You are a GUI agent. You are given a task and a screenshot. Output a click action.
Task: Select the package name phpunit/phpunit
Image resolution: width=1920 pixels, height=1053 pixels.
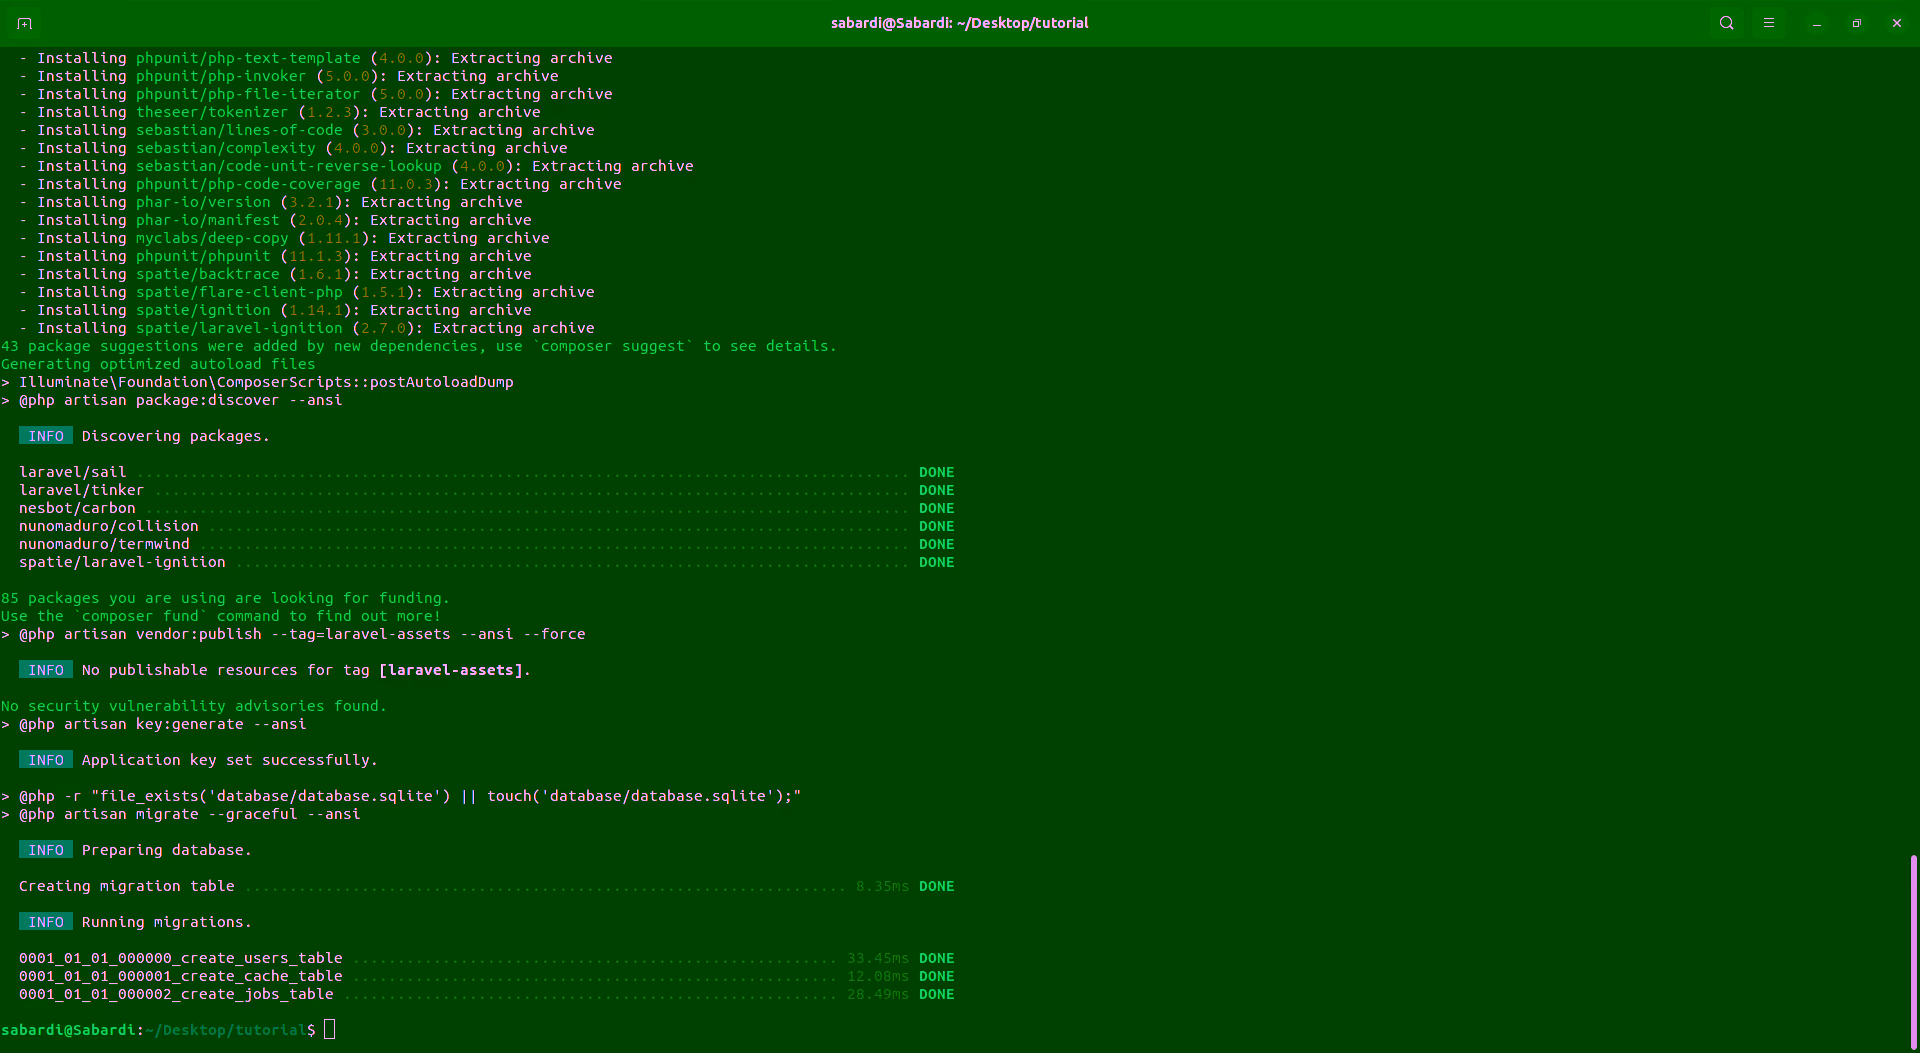[x=203, y=256]
